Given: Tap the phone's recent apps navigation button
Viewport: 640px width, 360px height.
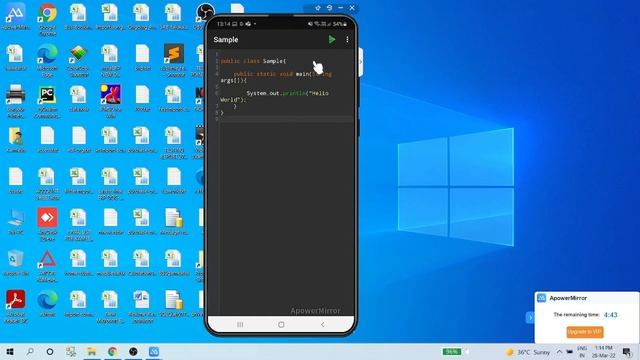Looking at the screenshot, I should [x=240, y=324].
